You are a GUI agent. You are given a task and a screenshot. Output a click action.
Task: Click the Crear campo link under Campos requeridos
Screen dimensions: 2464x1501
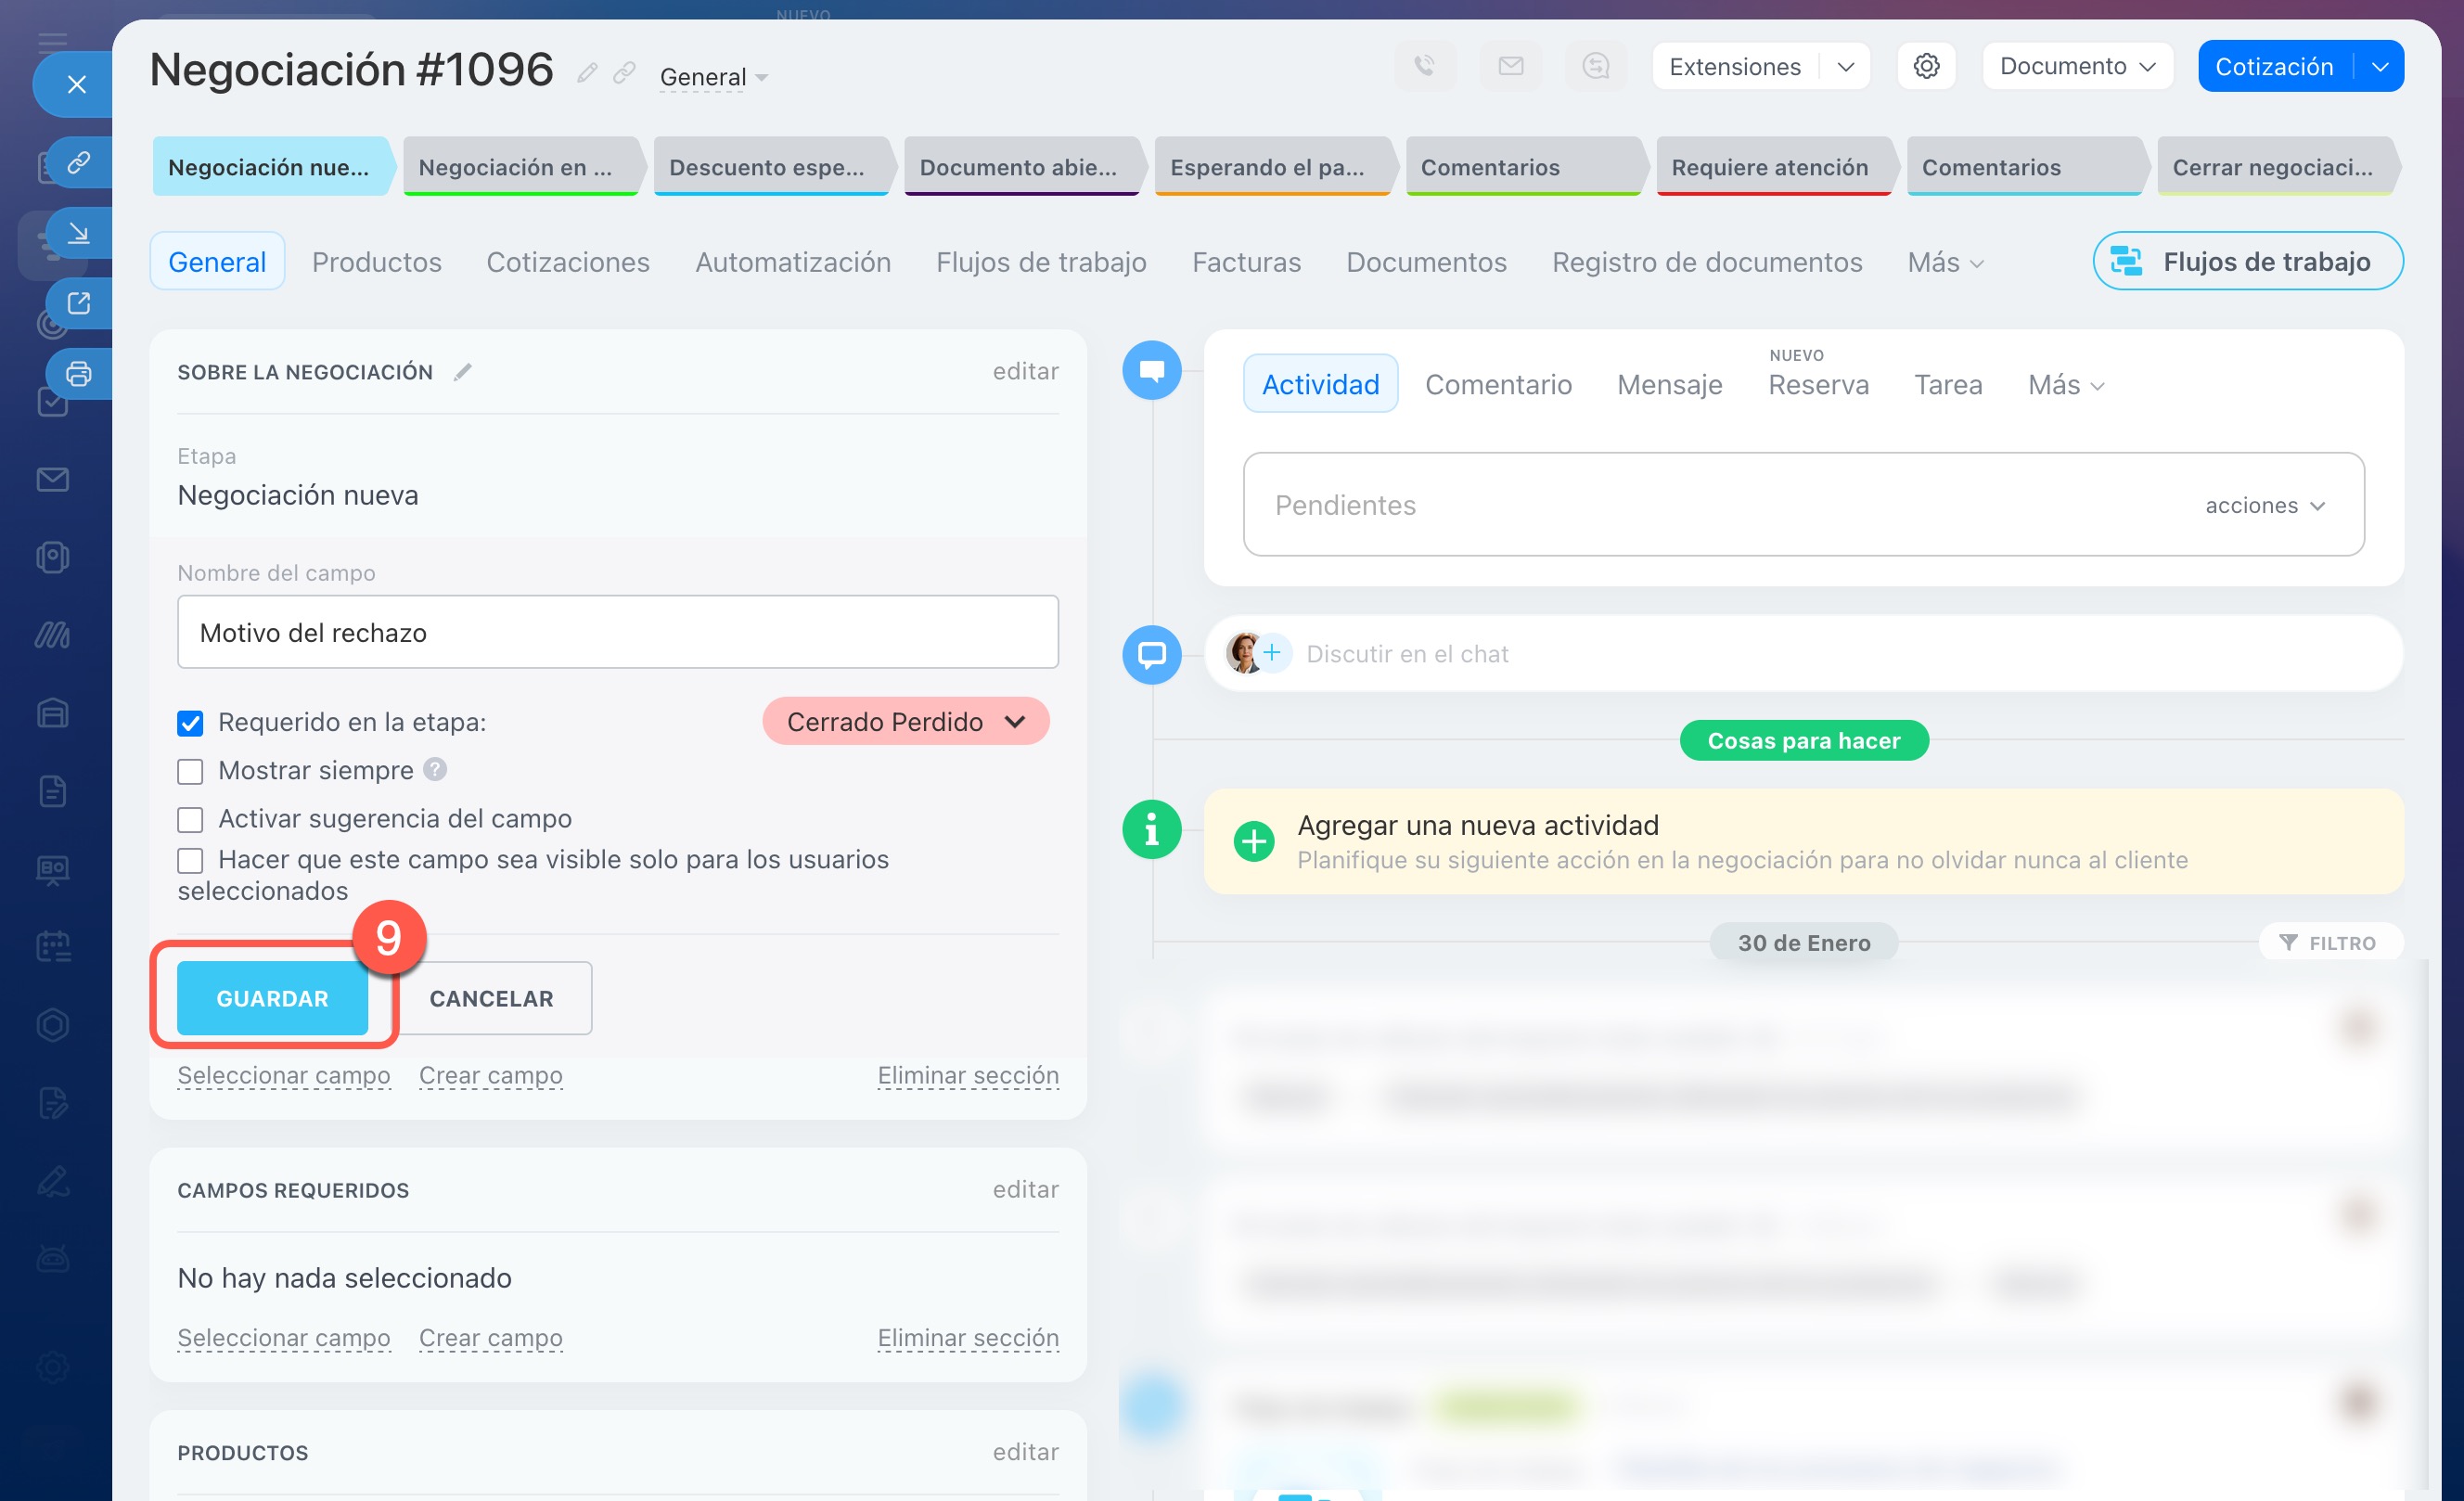[490, 1337]
